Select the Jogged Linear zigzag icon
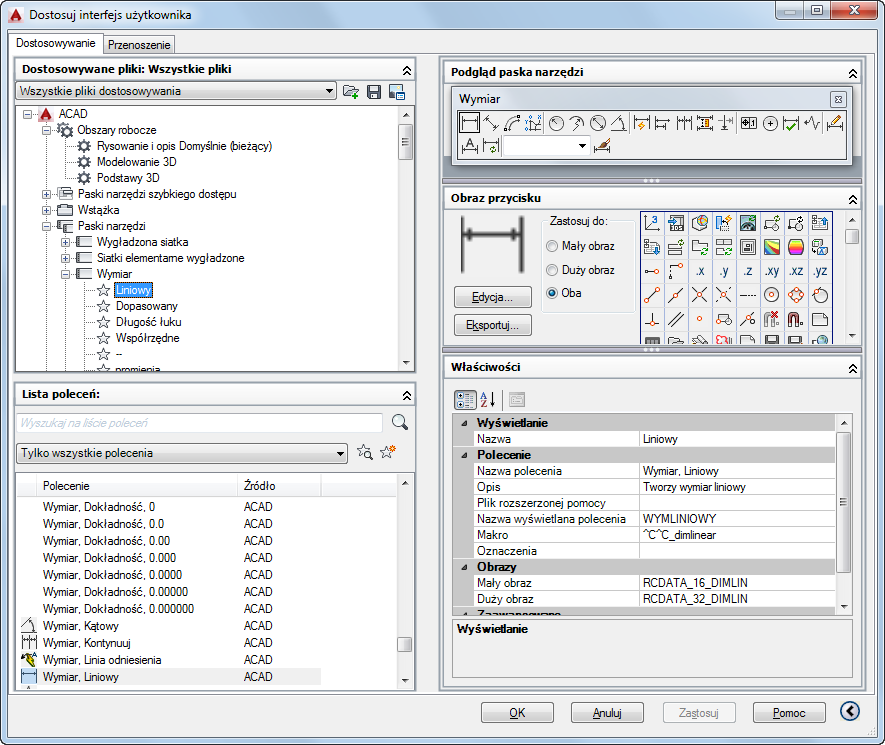This screenshot has height=745, width=885. coord(812,123)
